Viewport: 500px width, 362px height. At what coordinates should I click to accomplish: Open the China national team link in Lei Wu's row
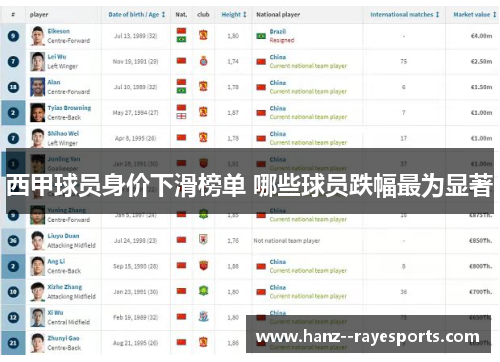coord(278,57)
